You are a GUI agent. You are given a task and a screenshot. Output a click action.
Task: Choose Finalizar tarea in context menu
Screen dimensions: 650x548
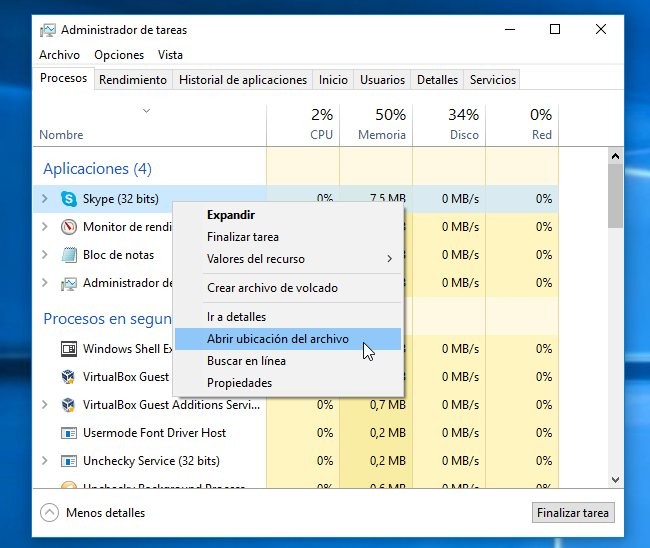243,237
